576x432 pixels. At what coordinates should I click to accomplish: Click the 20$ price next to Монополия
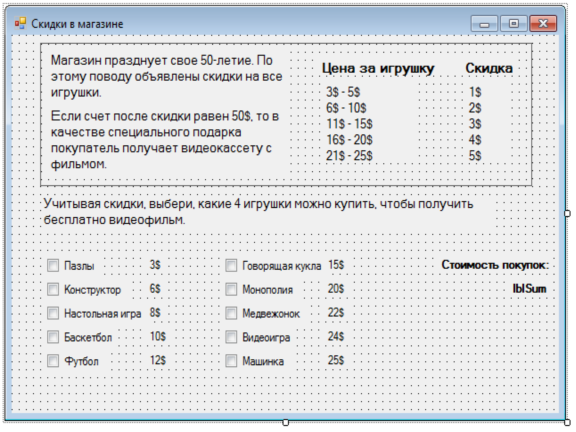[x=336, y=289]
